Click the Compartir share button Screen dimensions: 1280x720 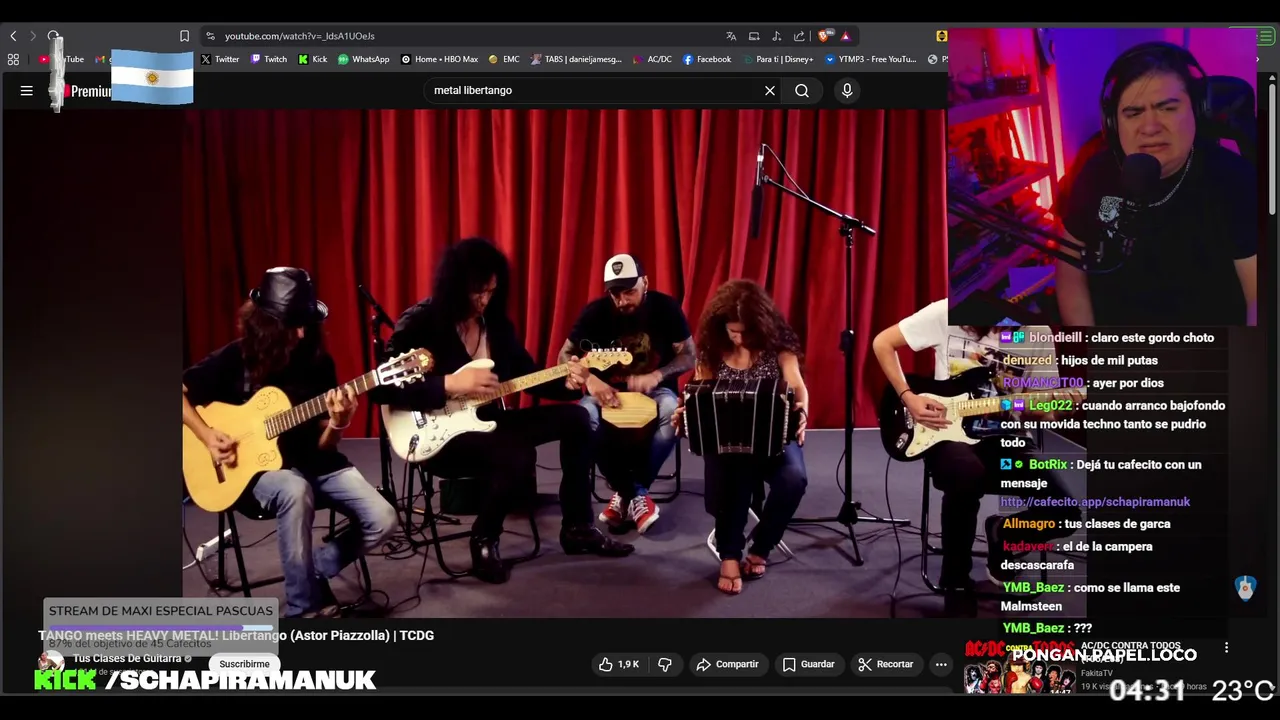click(x=727, y=664)
